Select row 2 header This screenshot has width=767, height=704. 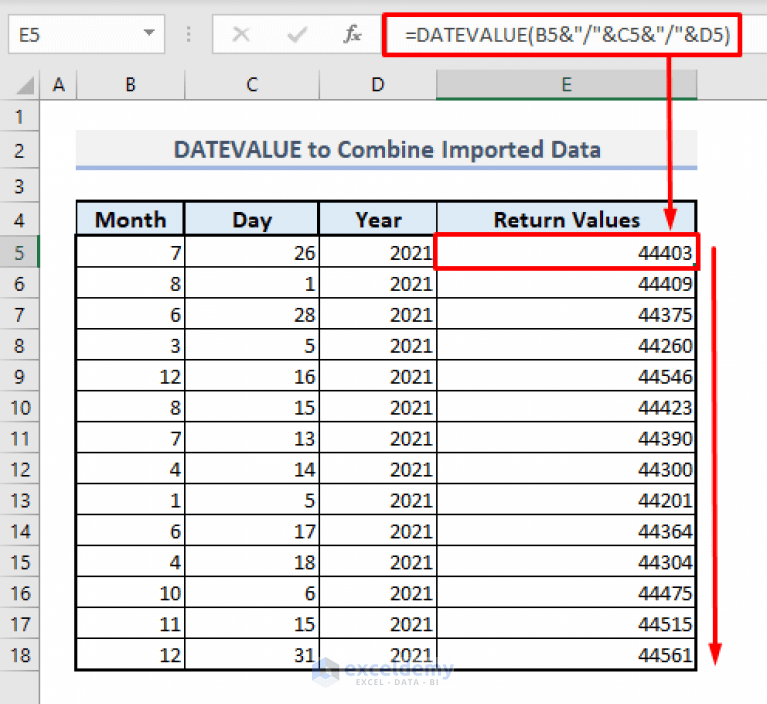point(19,150)
